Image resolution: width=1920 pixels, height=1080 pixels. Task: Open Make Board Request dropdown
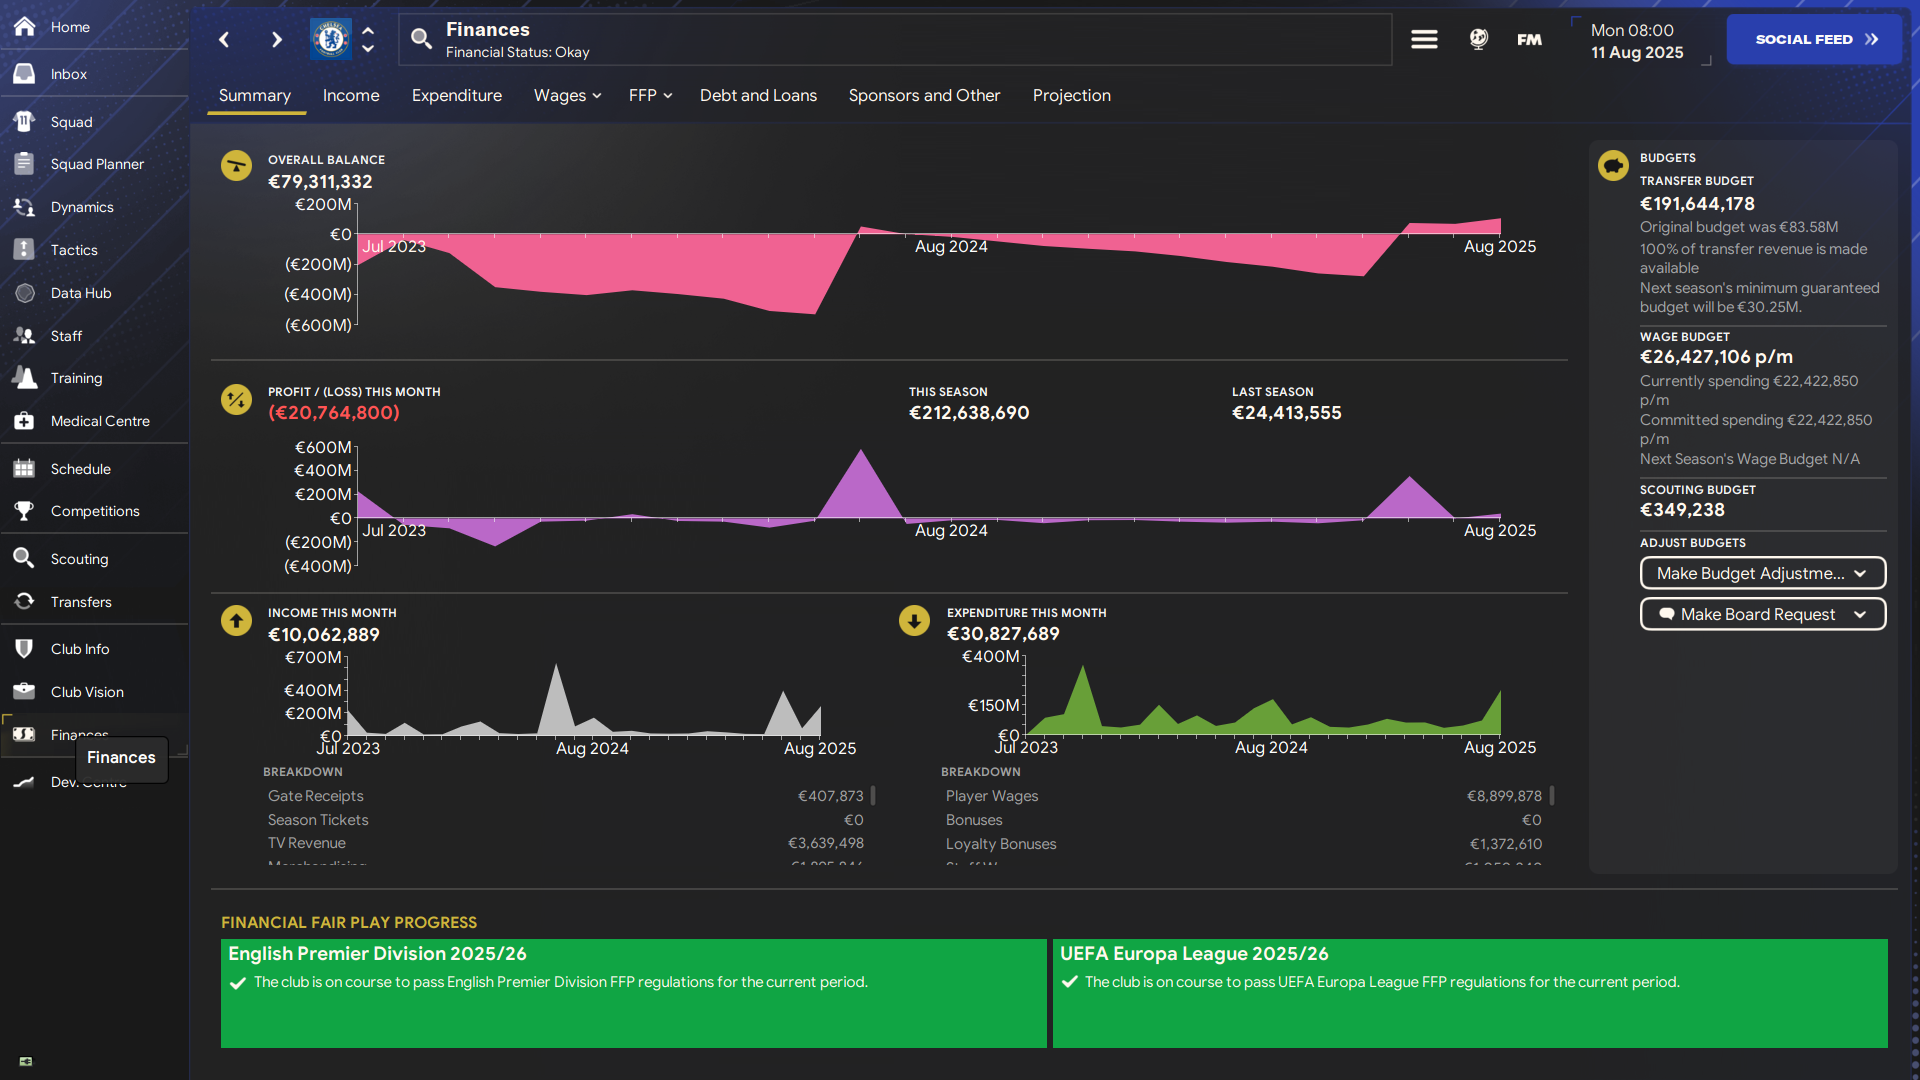point(1762,614)
